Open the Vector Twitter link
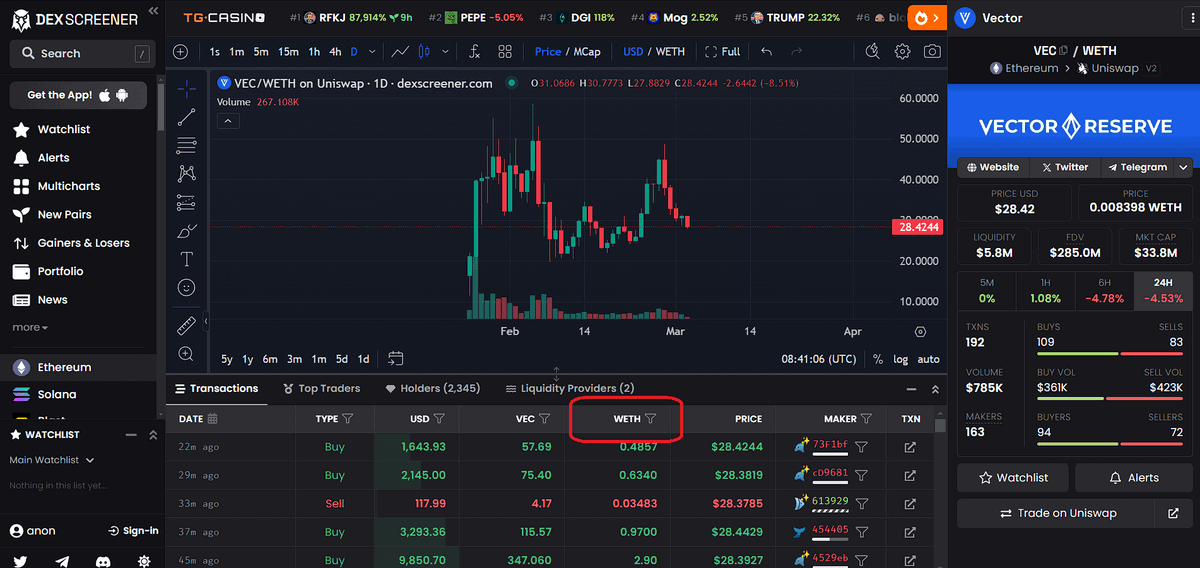This screenshot has height=568, width=1200. pos(1065,167)
